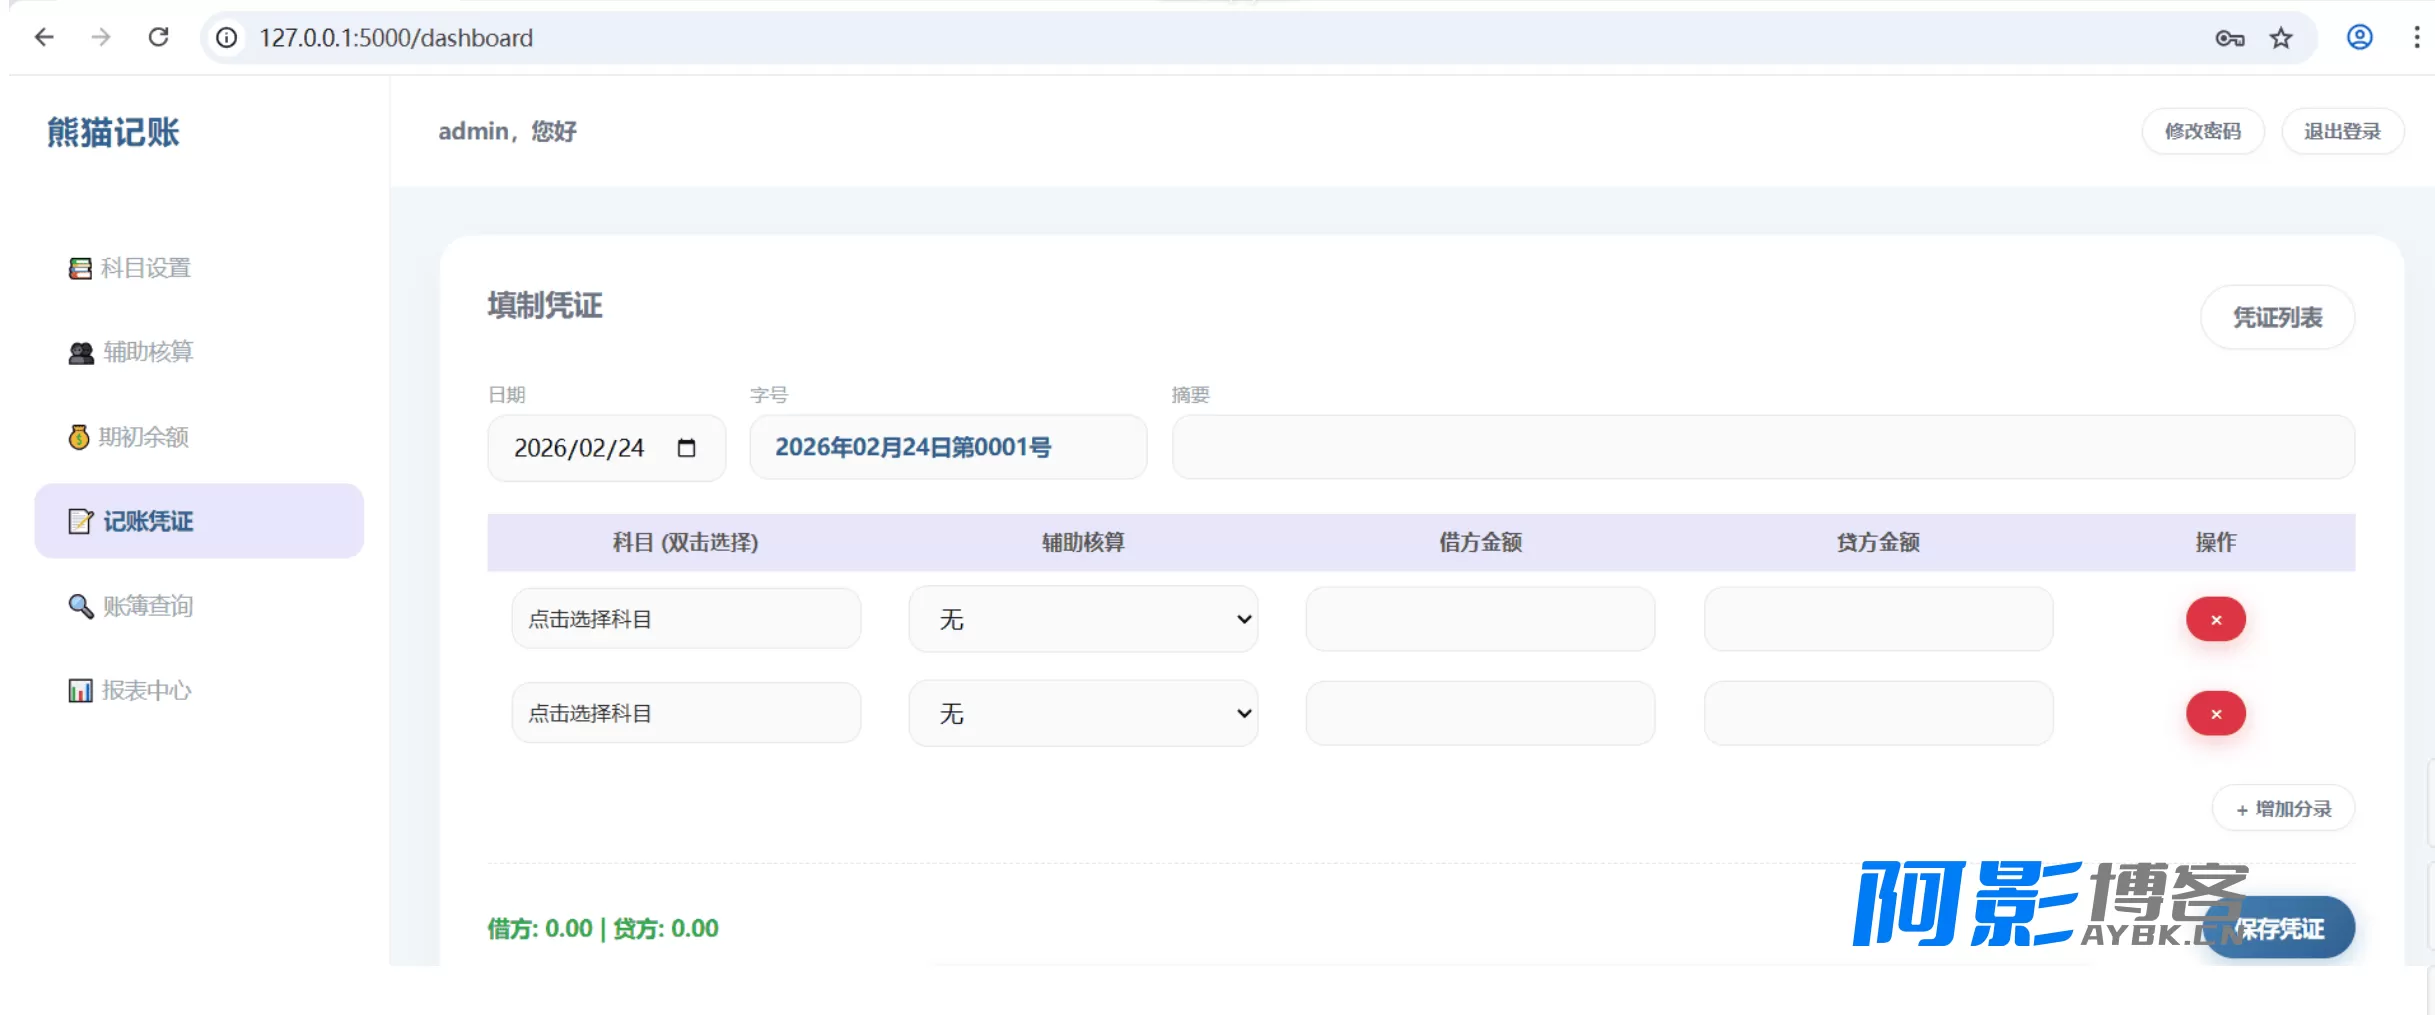The height and width of the screenshot is (1015, 2435).
Task: Select the 记账凭证 menu item
Action: pyautogui.click(x=199, y=521)
